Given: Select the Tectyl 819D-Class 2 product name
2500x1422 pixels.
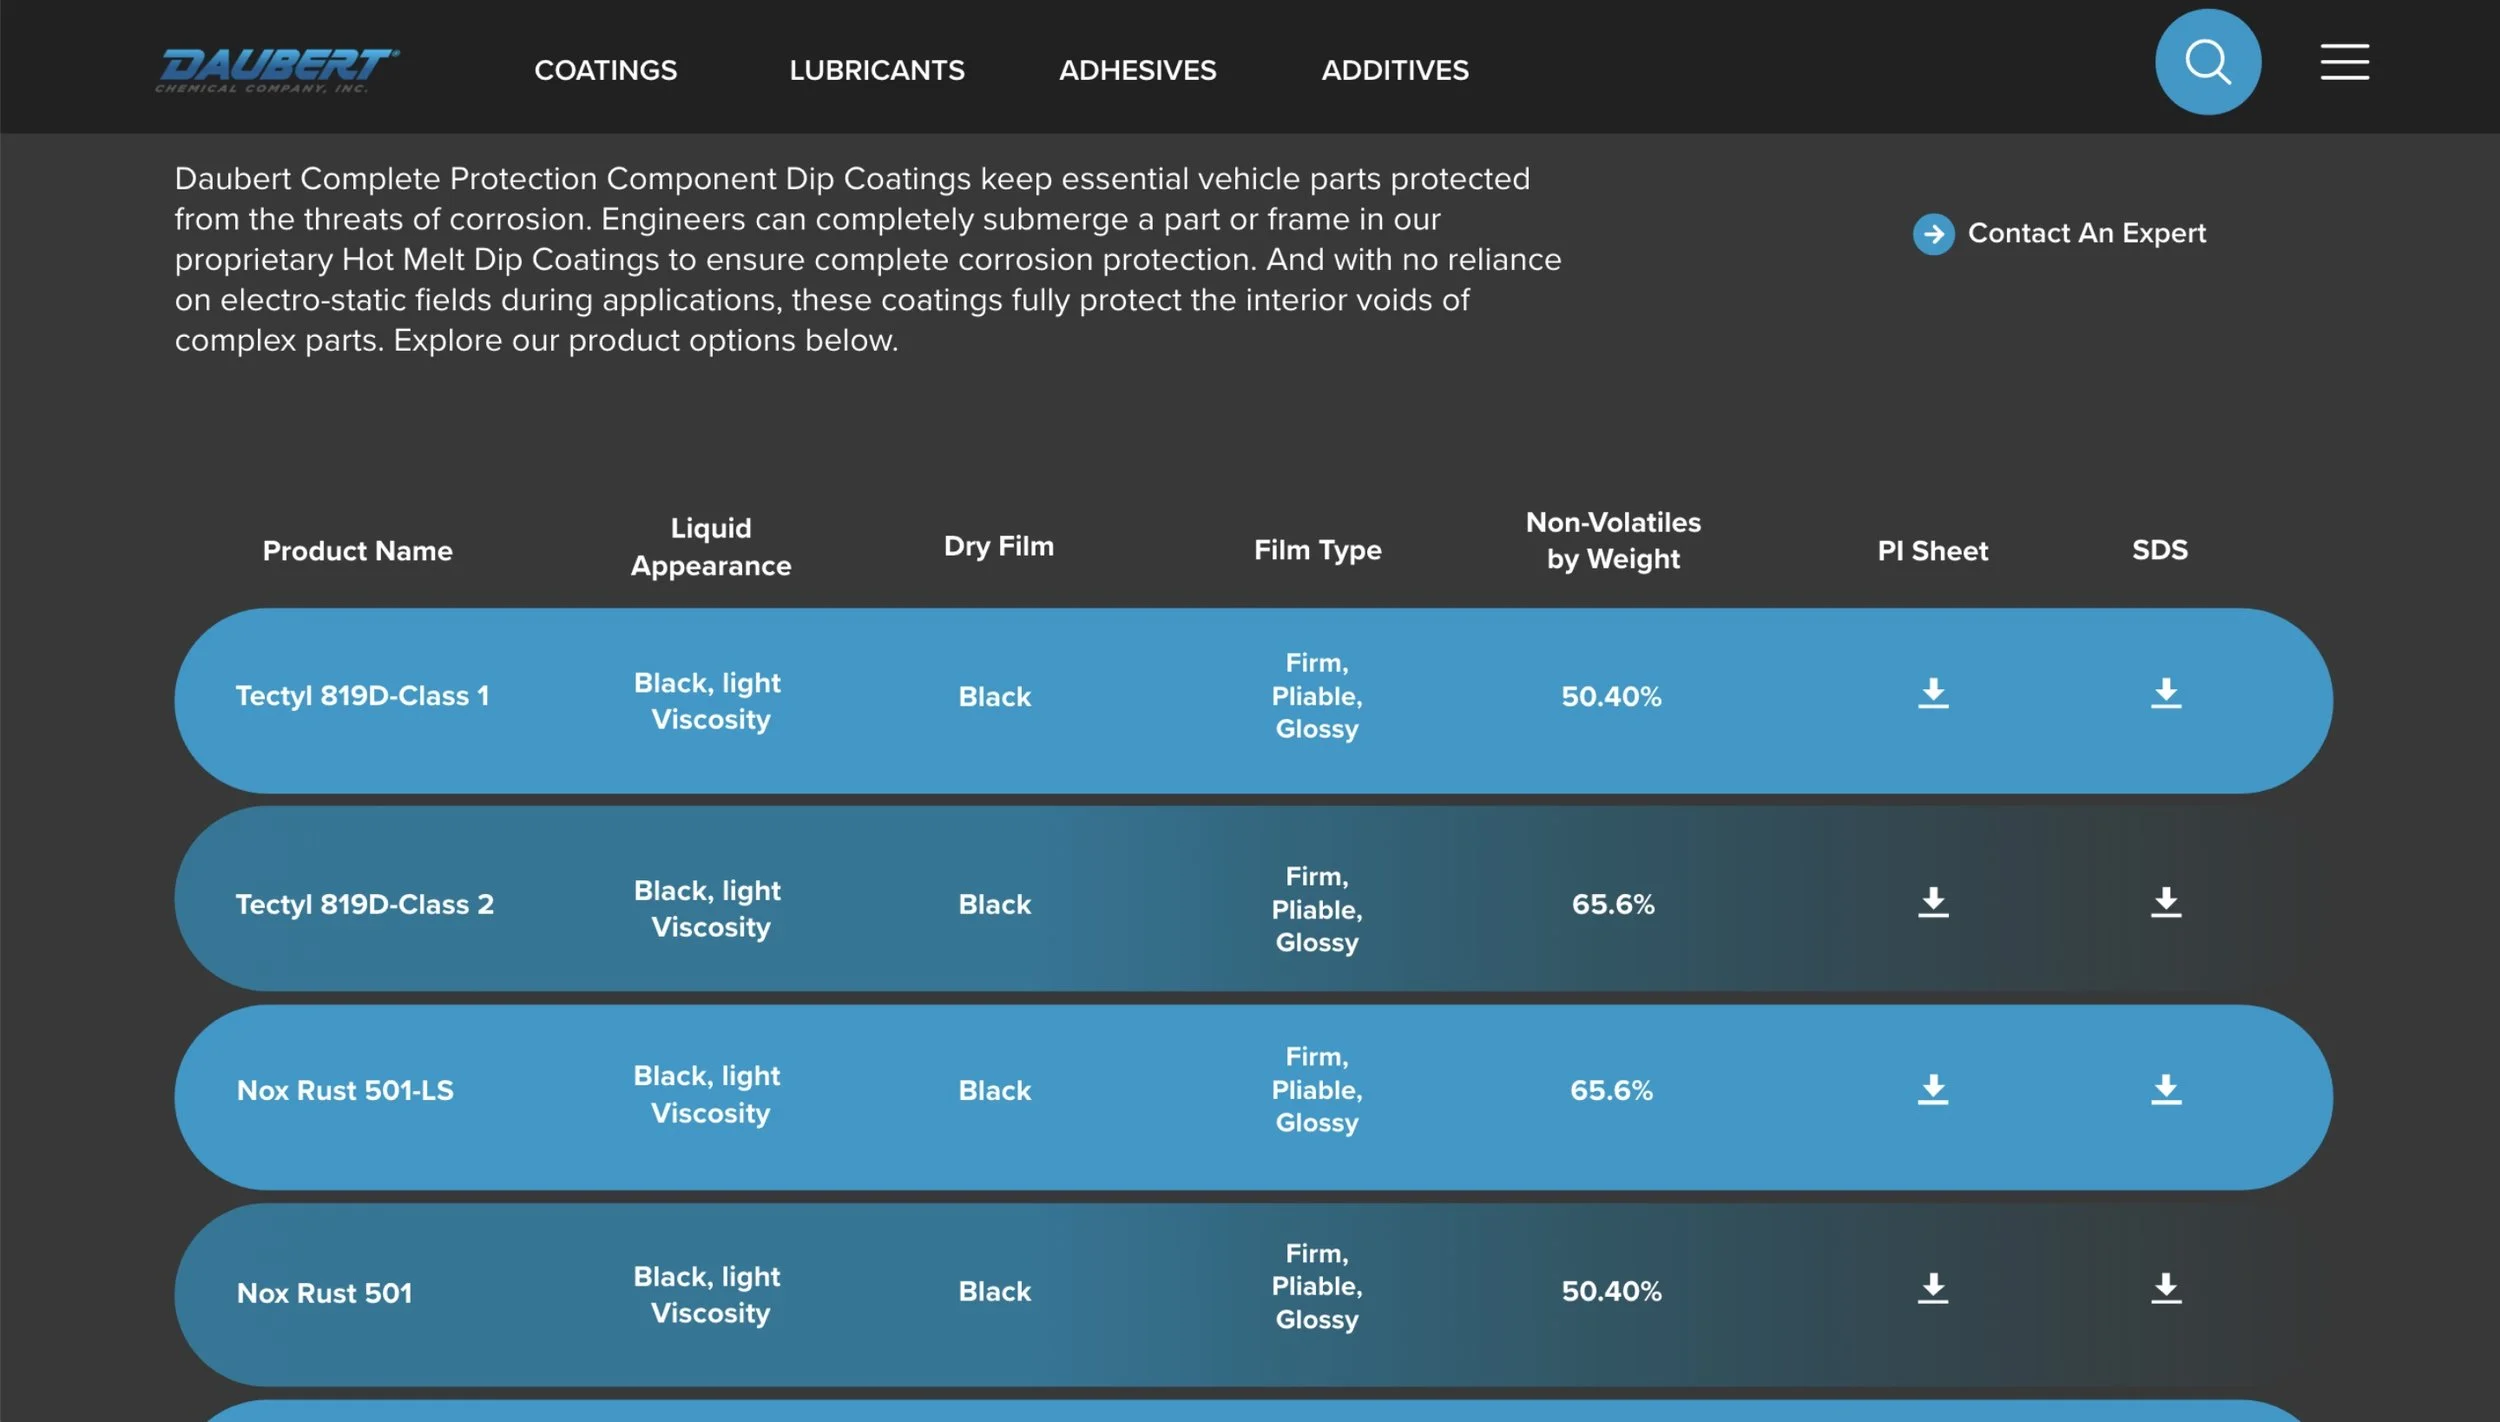Looking at the screenshot, I should (x=364, y=904).
